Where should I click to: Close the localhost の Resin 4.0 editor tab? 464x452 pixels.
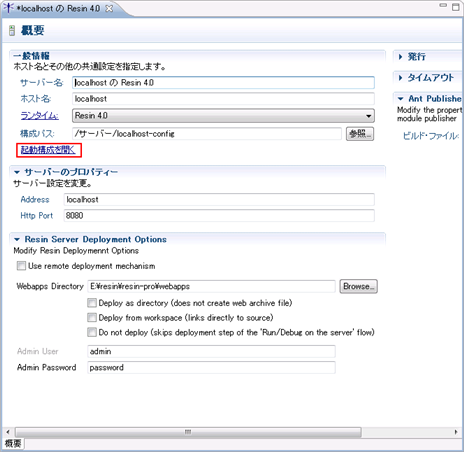[109, 8]
